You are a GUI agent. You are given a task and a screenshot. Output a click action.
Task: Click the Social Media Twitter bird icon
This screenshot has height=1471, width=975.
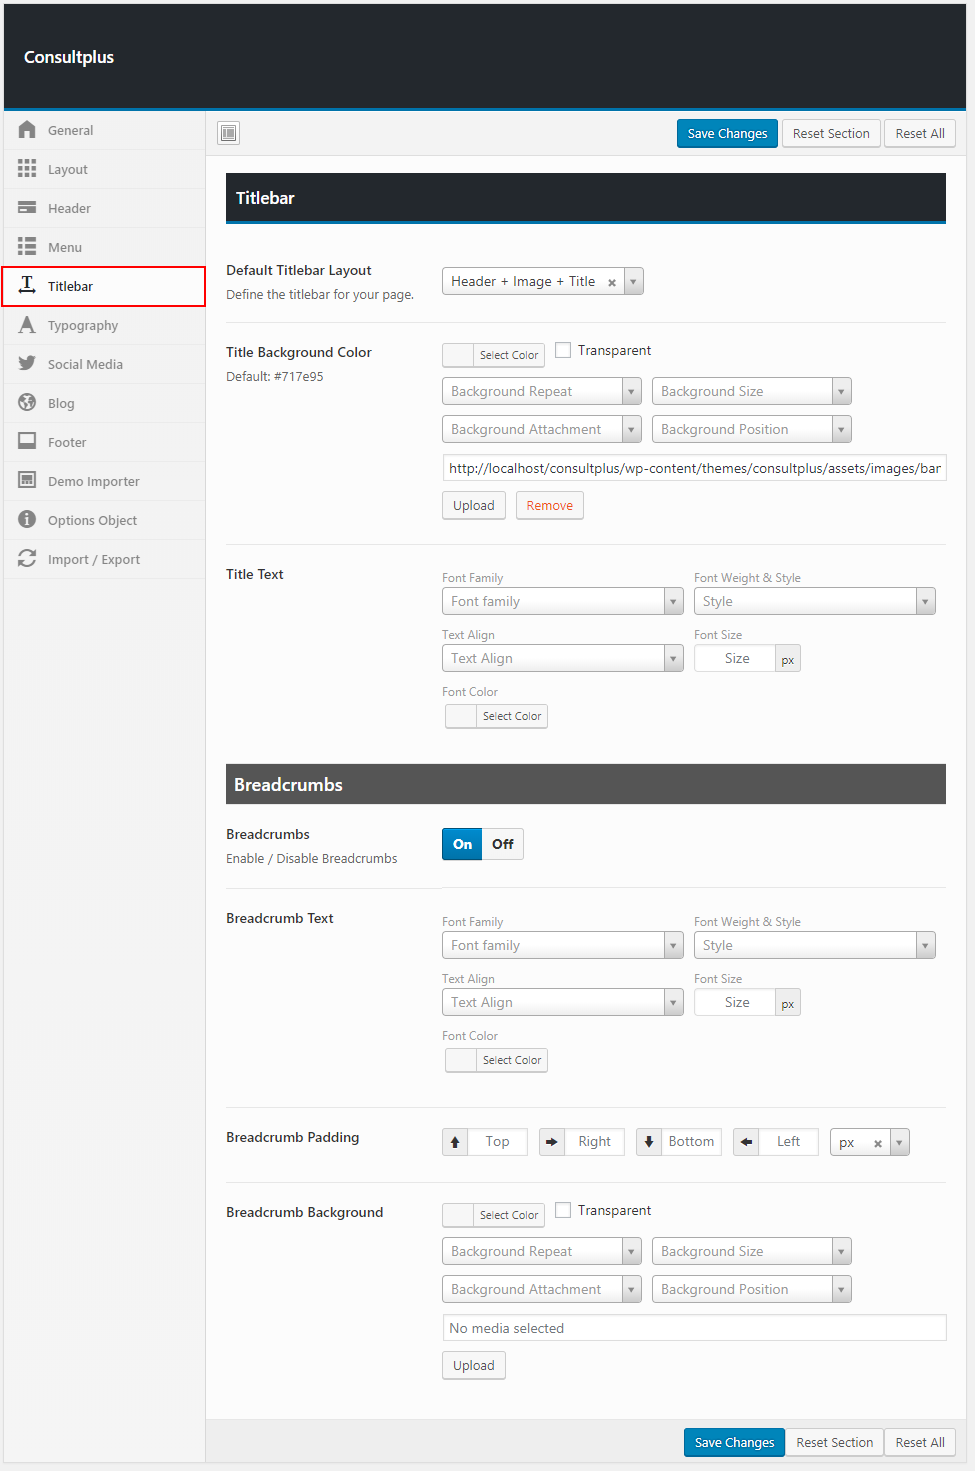pos(27,364)
